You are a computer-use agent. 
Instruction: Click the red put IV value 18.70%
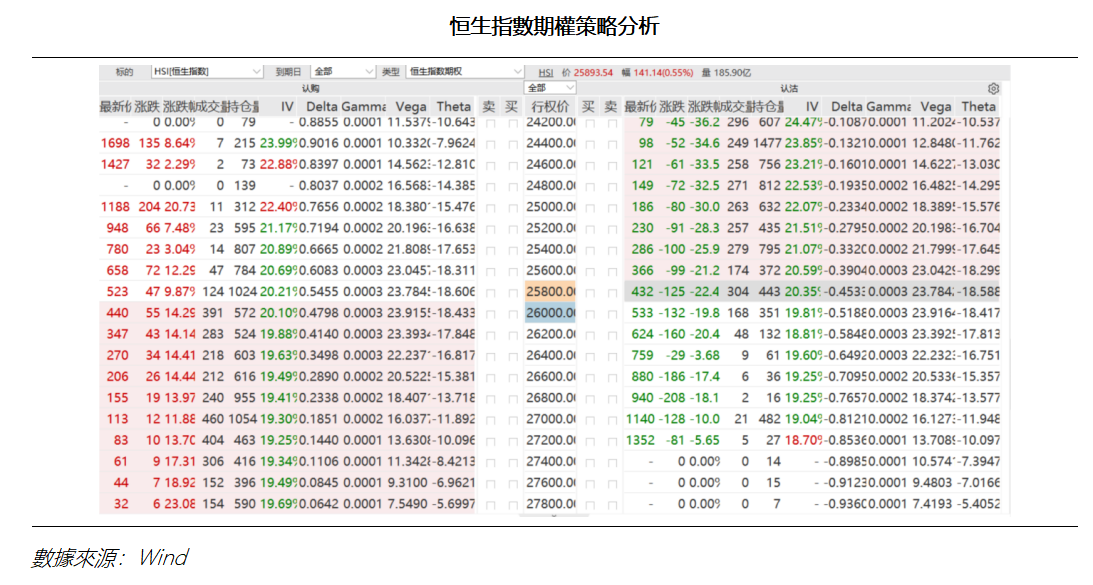[804, 441]
